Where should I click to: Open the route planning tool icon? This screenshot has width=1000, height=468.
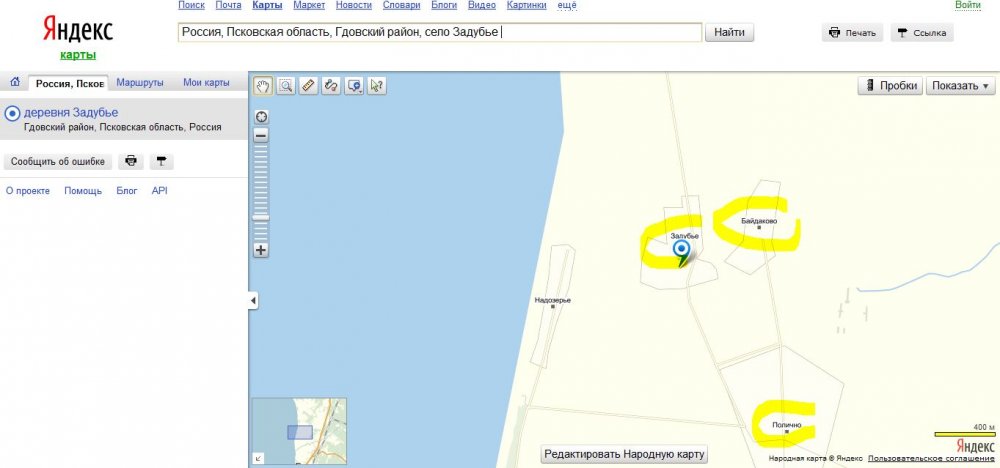click(331, 85)
